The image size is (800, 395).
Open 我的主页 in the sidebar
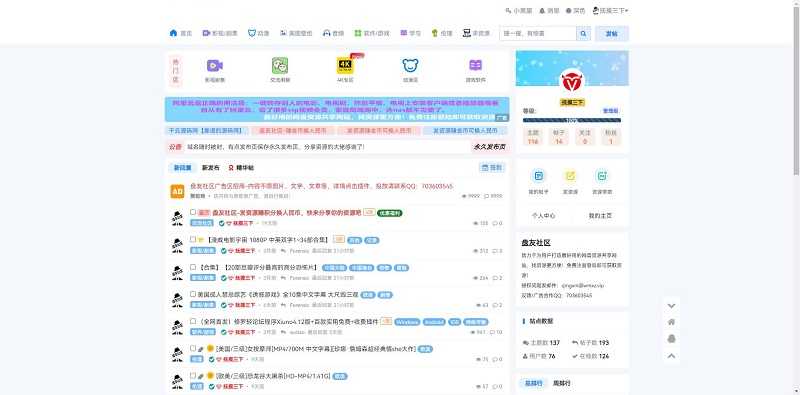click(x=600, y=216)
